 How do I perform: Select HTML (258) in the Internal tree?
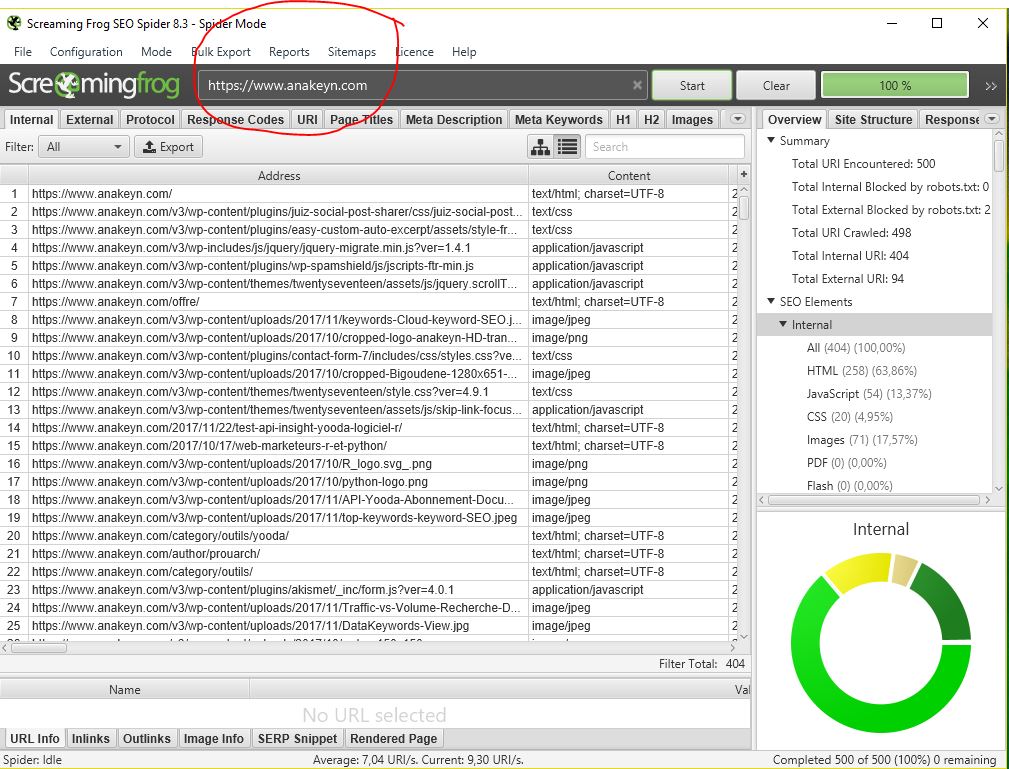[x=862, y=371]
